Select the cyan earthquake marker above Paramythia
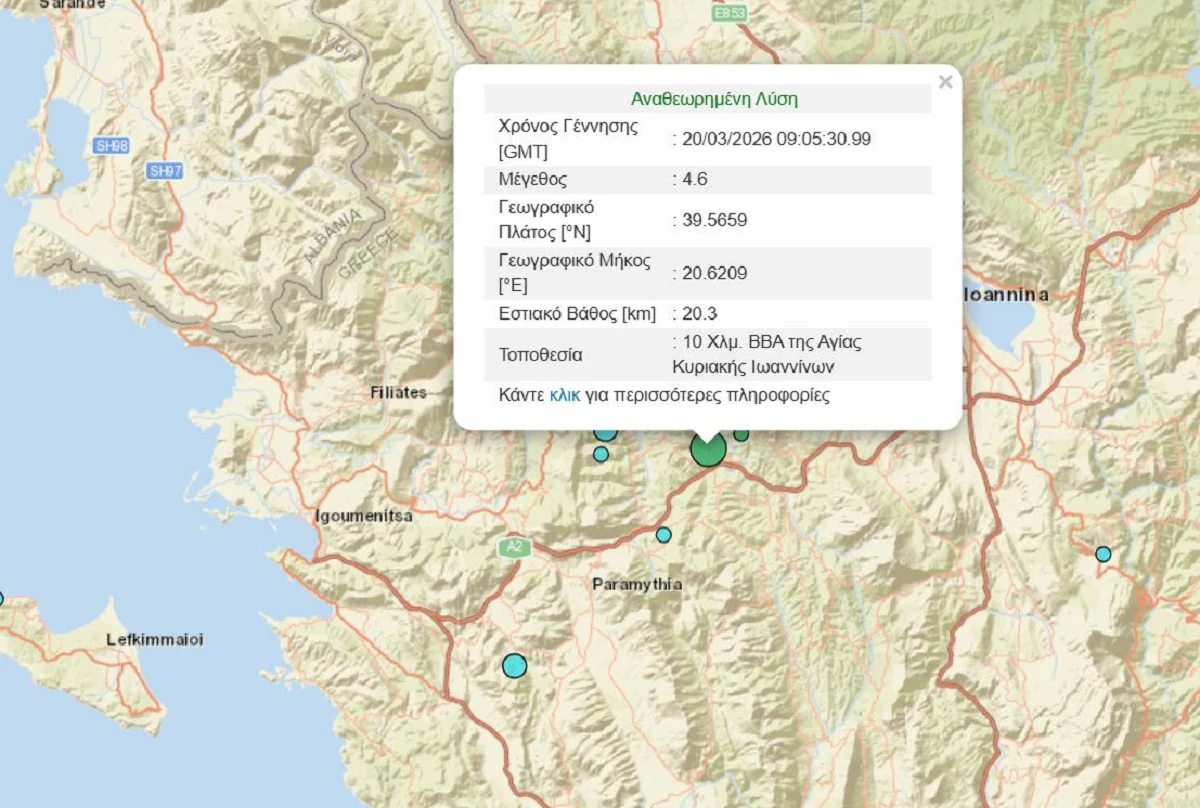Viewport: 1200px width, 808px height. pyautogui.click(x=664, y=535)
